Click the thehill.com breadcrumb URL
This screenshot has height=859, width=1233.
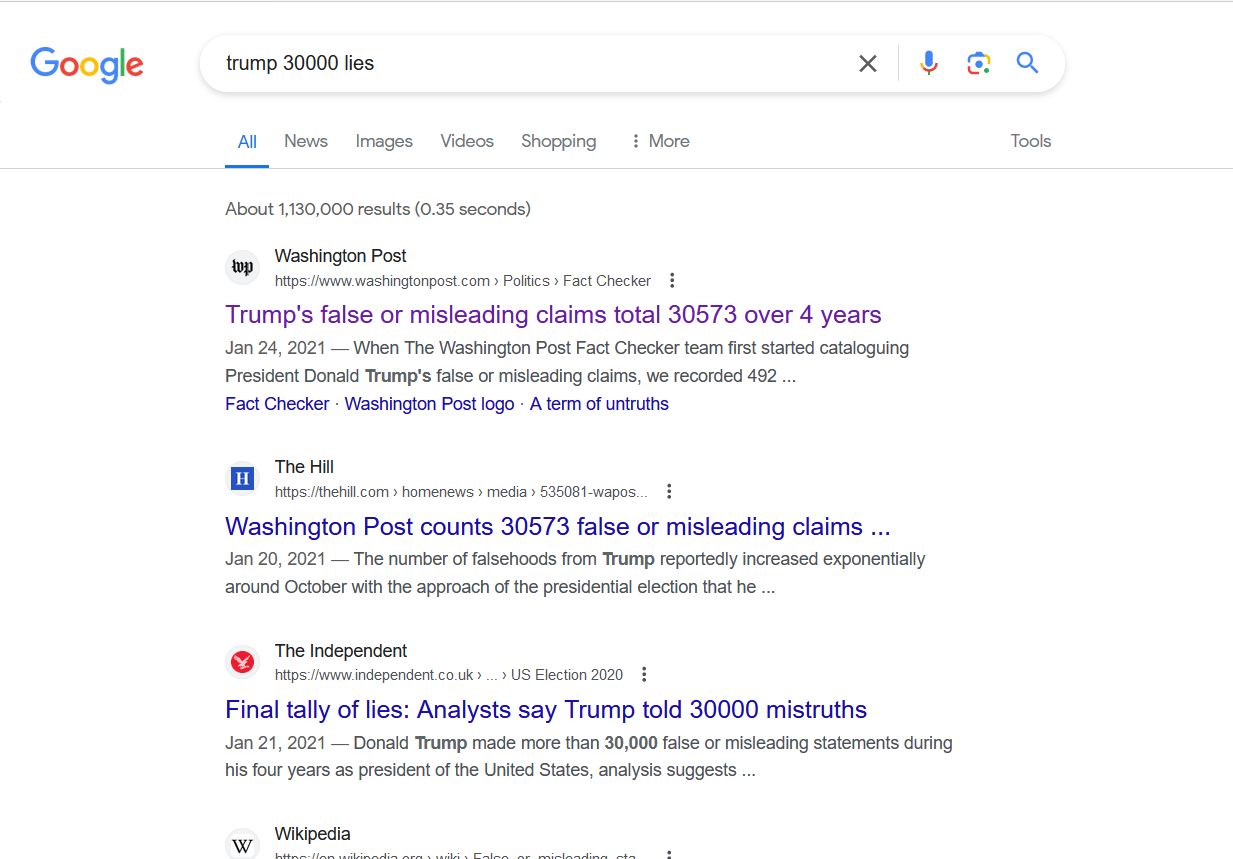pyautogui.click(x=461, y=492)
